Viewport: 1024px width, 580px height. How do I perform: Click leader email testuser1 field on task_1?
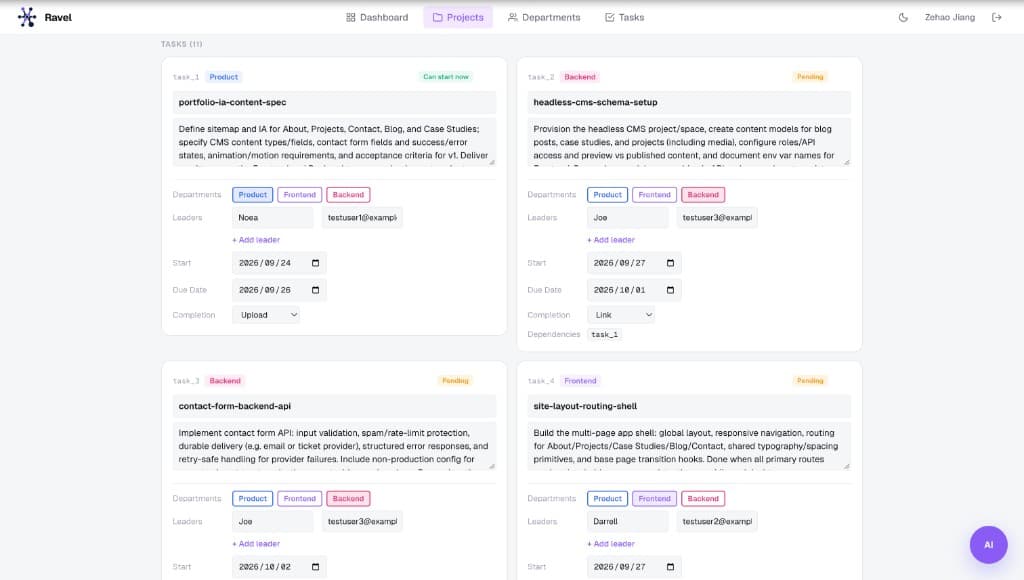tap(362, 218)
